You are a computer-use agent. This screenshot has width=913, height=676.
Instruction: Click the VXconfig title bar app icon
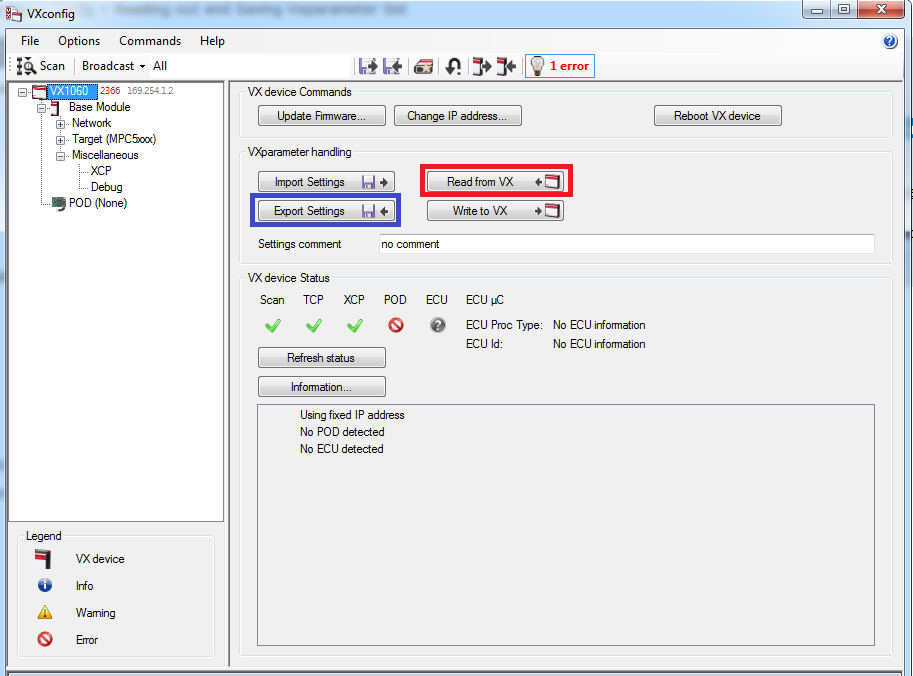pos(13,13)
